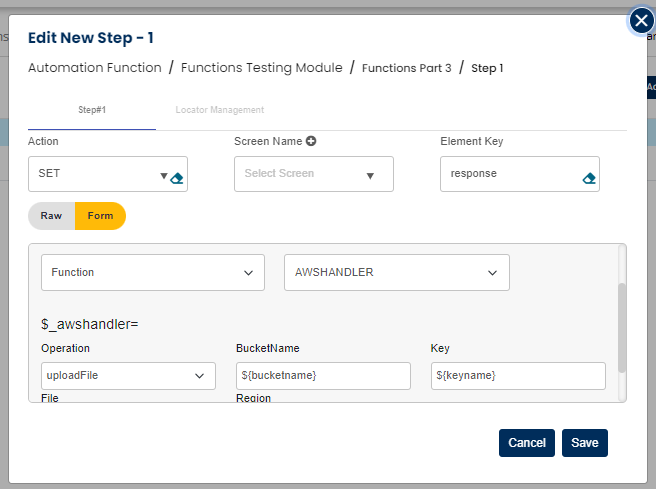
Task: Select the Step#1 tab
Action: point(92,109)
